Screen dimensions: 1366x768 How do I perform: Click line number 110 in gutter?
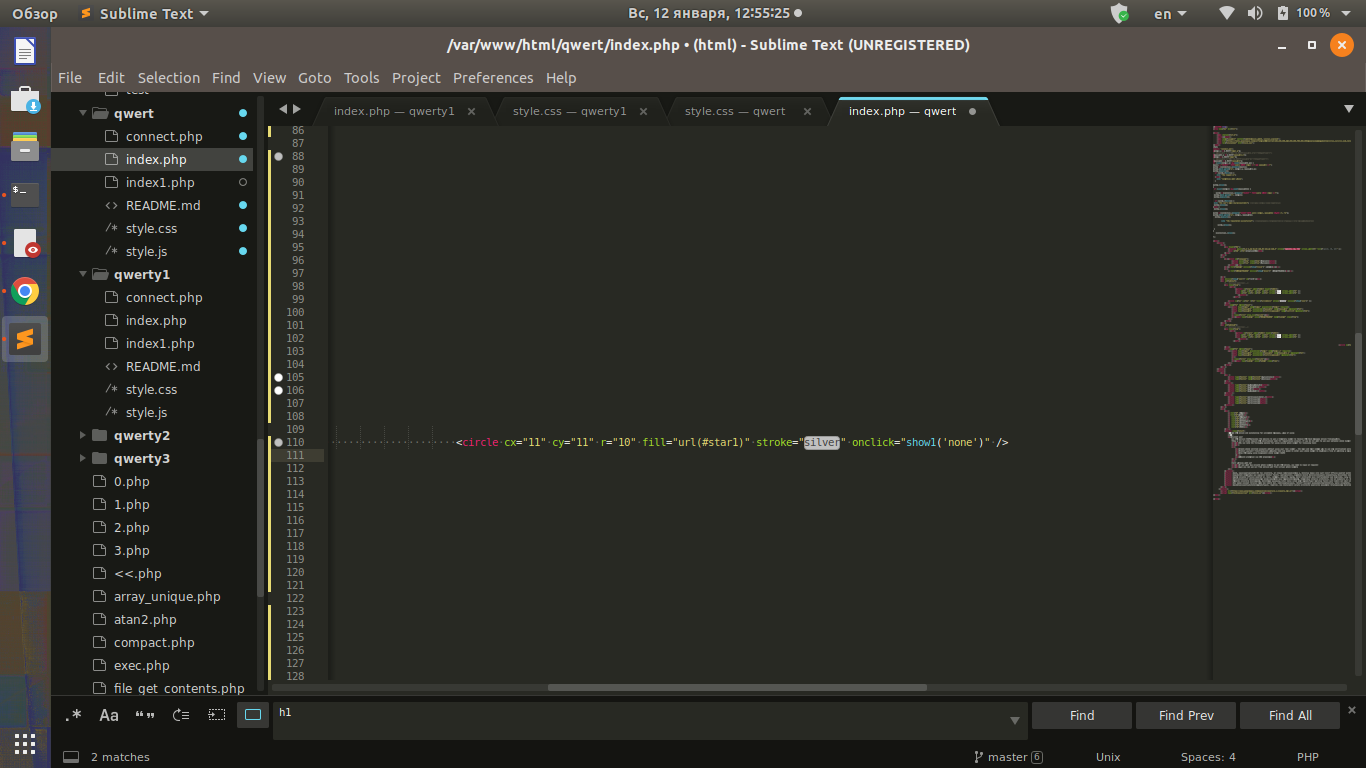coord(295,442)
